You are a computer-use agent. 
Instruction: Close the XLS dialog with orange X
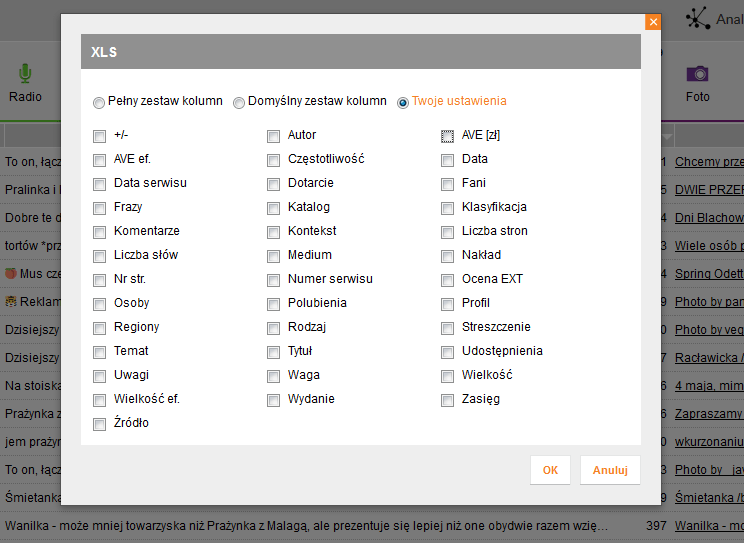(653, 22)
